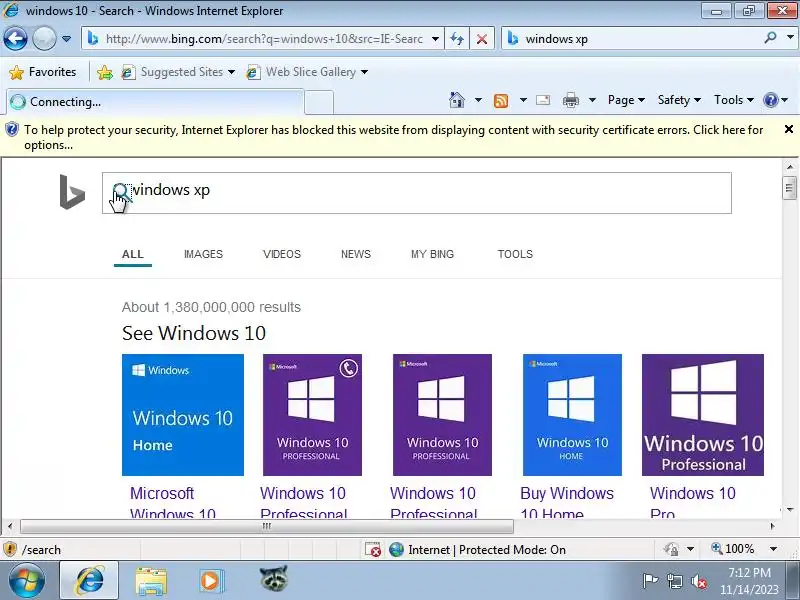This screenshot has width=800, height=600.
Task: Click the horizontal scrollbar thumb
Action: pyautogui.click(x=266, y=526)
